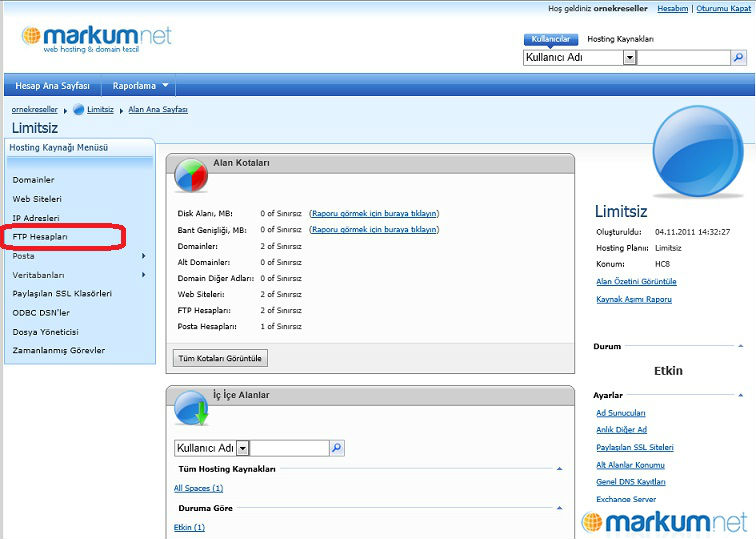
Task: Open IP Adresleri in sidebar
Action: [x=36, y=218]
